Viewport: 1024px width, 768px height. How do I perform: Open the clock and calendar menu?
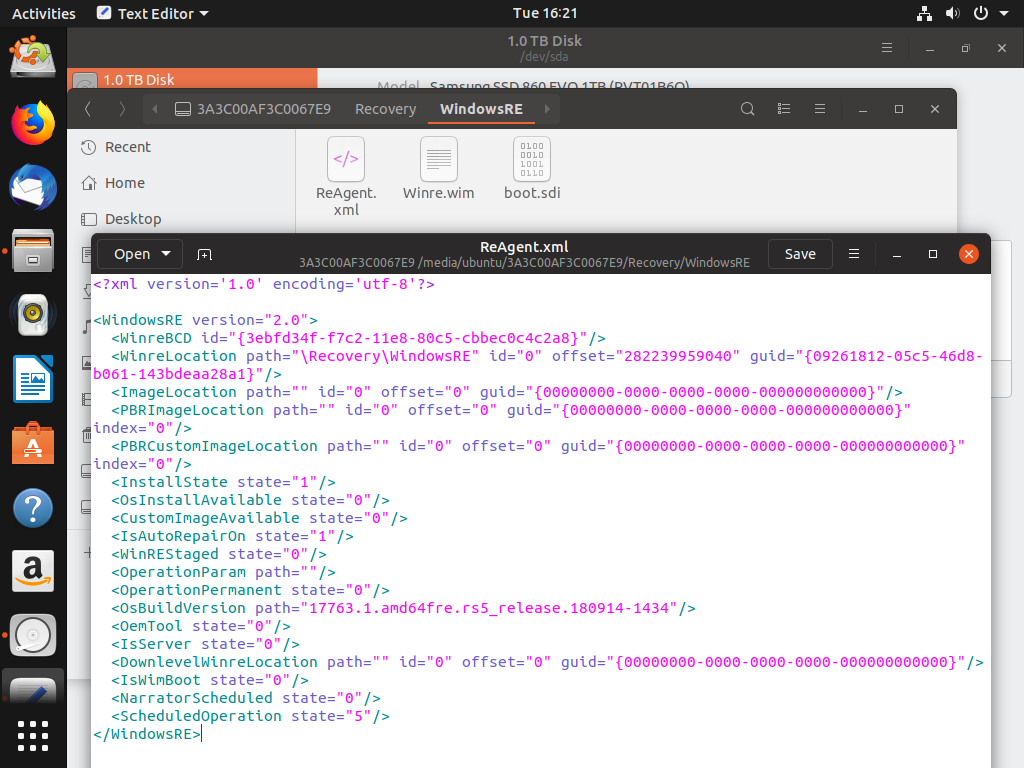[545, 13]
